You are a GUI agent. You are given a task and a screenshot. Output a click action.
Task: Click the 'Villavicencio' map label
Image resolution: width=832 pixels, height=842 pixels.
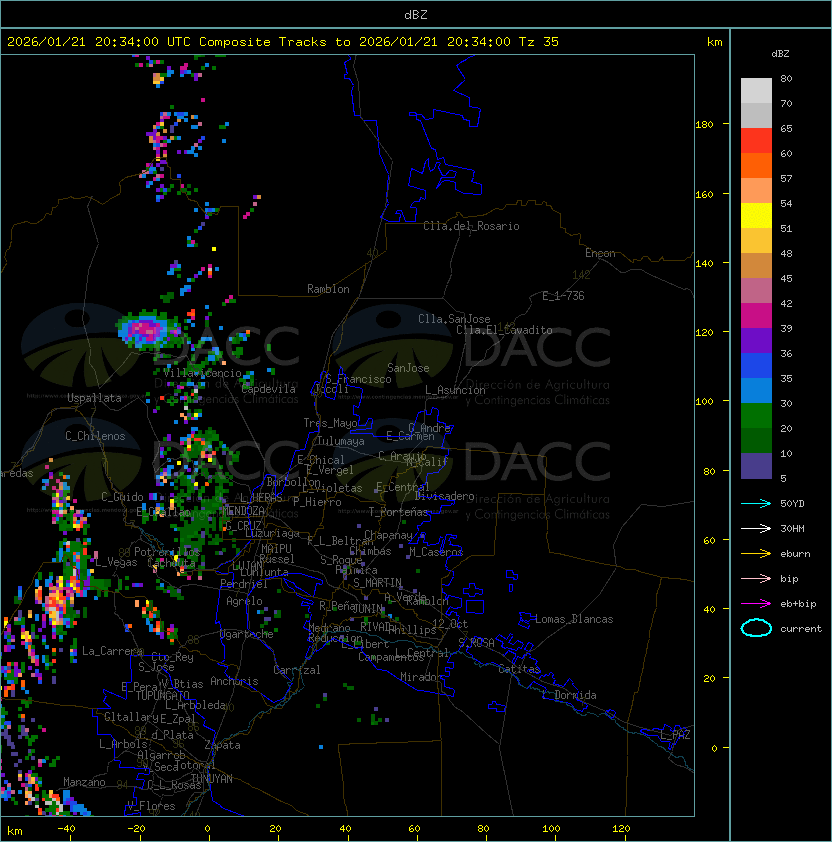pos(202,373)
